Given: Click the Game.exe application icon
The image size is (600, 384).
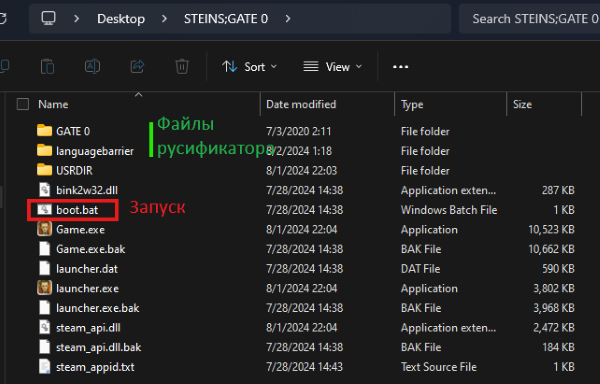Looking at the screenshot, I should [44, 229].
